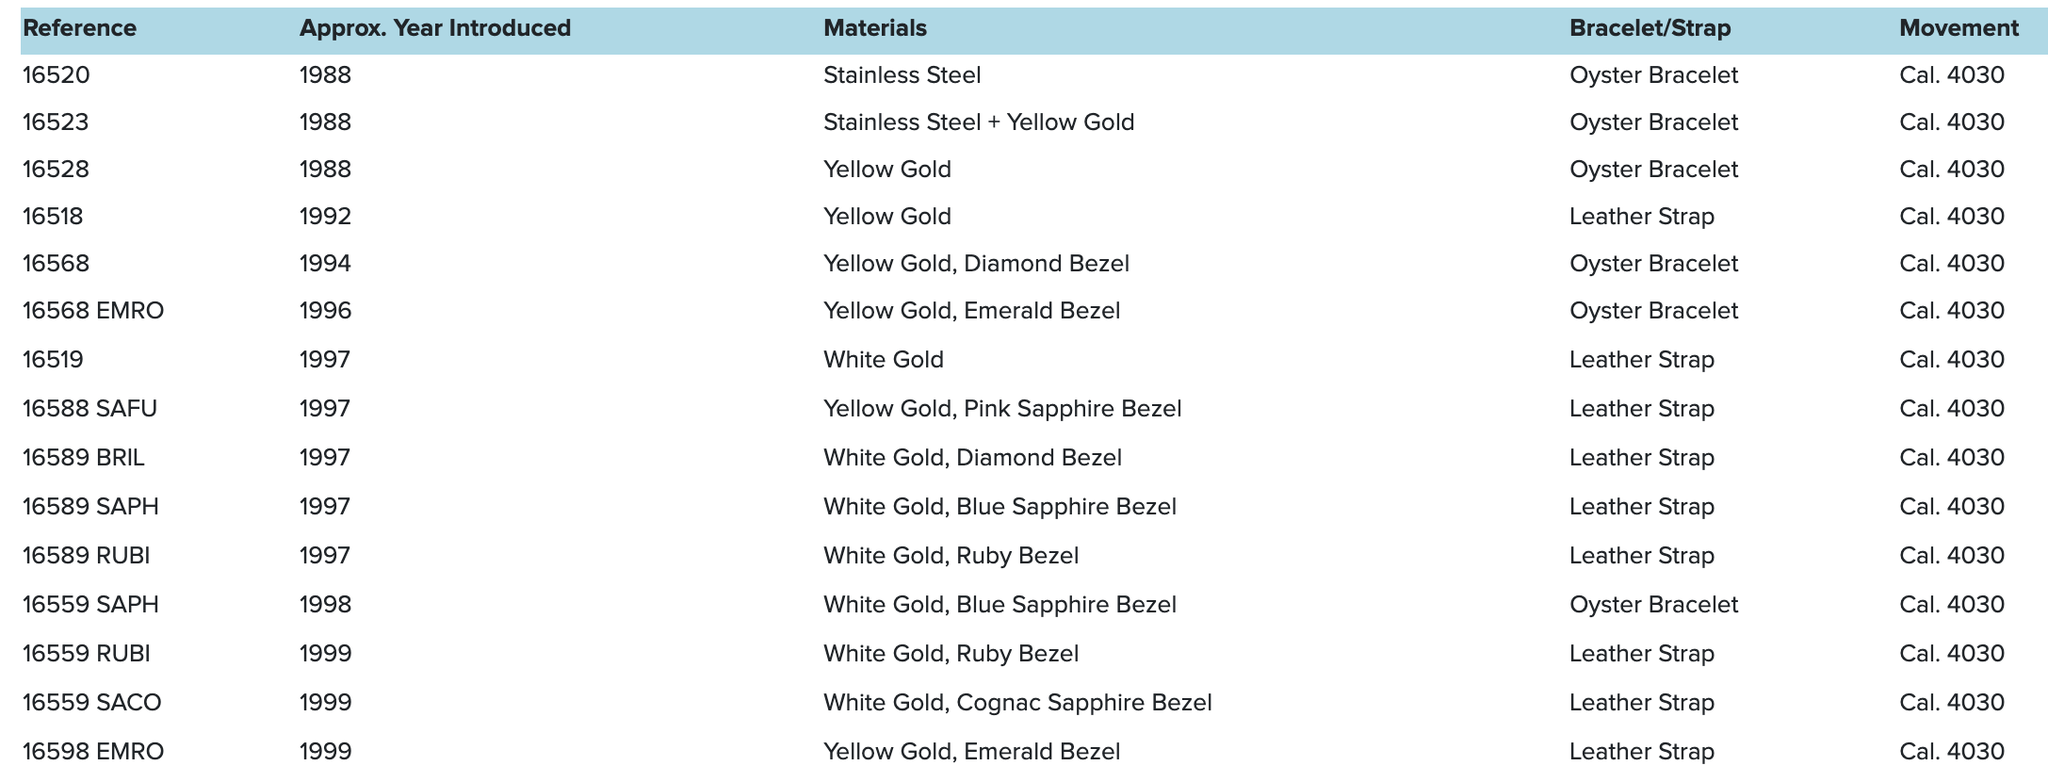2048x782 pixels.
Task: Select the 16559 SACO reference cell
Action: [x=92, y=703]
